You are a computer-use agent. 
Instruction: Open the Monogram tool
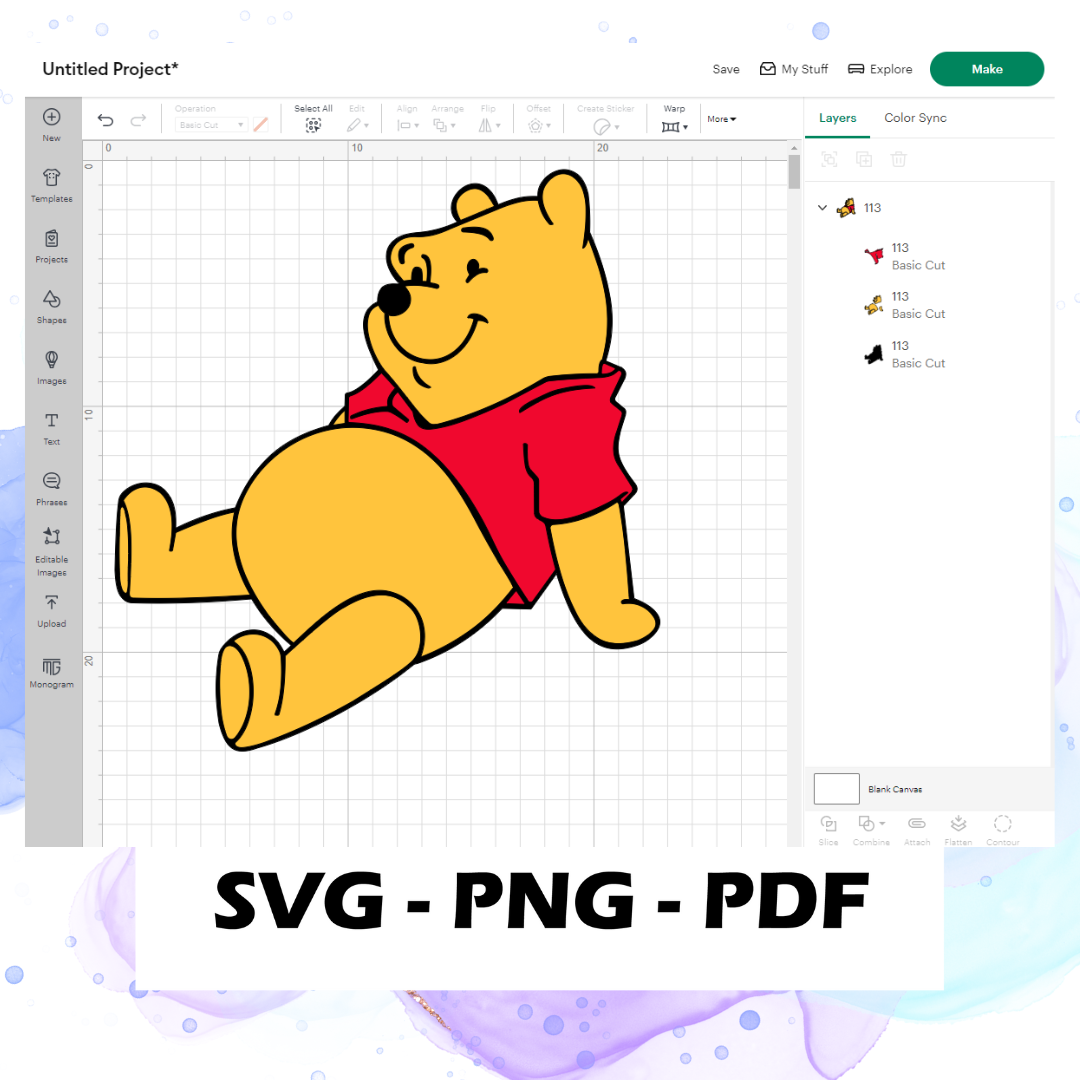52,672
